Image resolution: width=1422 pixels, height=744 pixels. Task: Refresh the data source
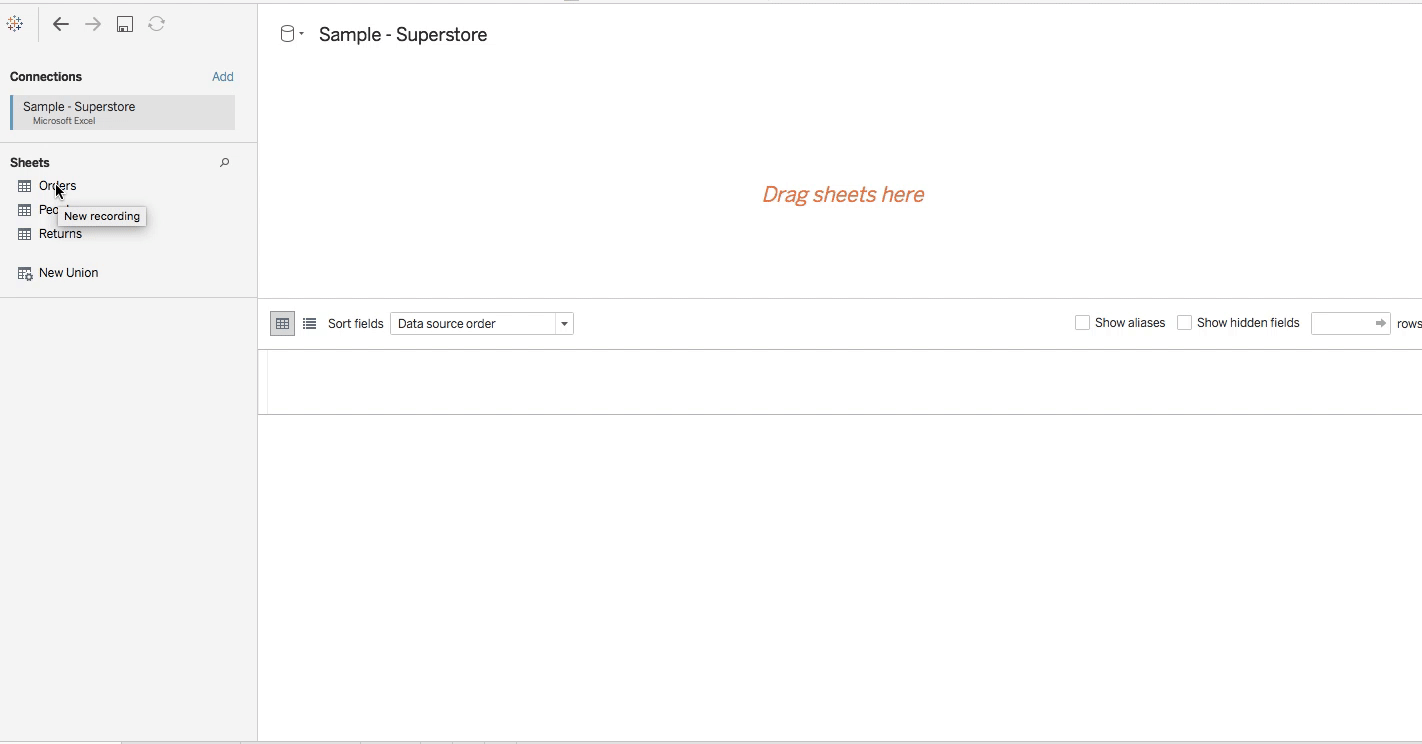point(157,24)
